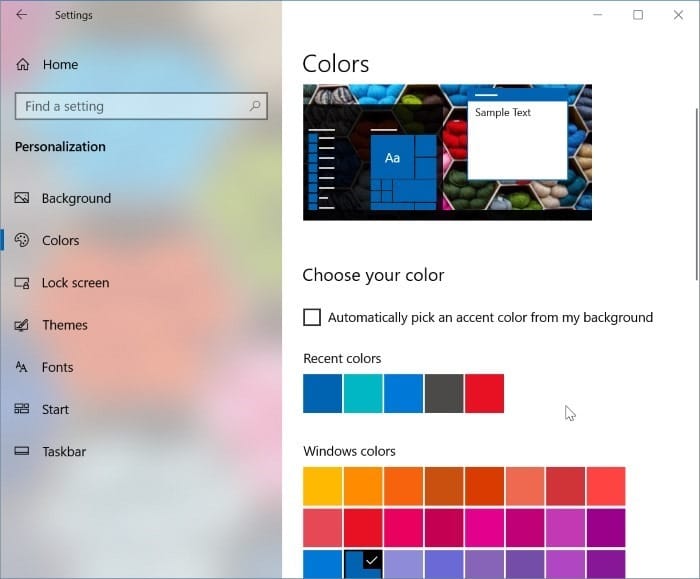The image size is (700, 579).
Task: Pick the red recent color
Action: 485,393
